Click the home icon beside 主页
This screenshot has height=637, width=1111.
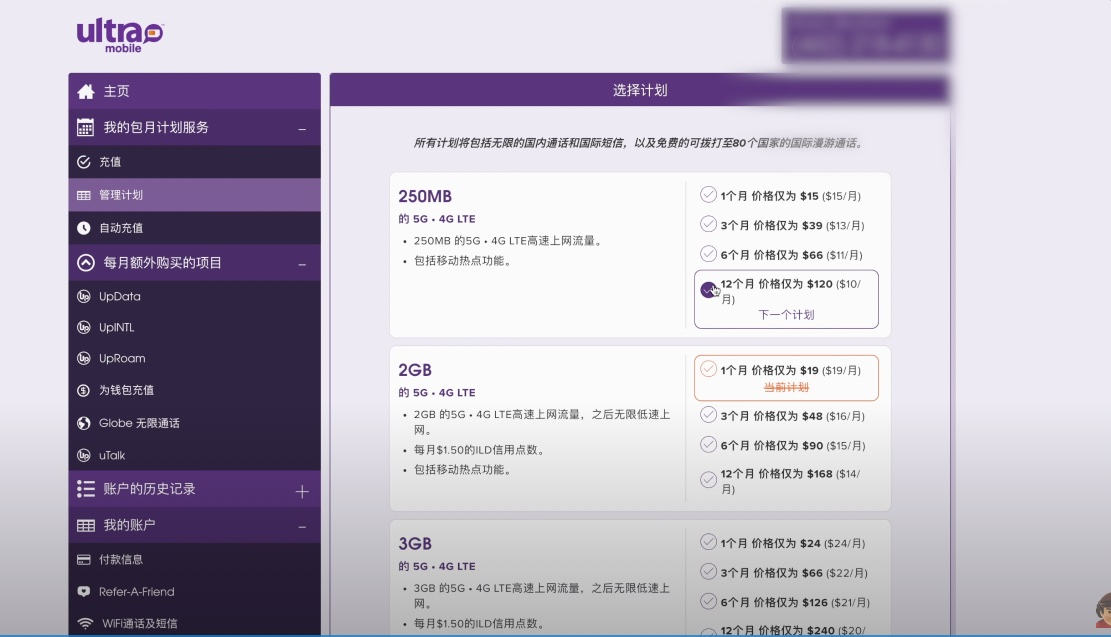[86, 91]
